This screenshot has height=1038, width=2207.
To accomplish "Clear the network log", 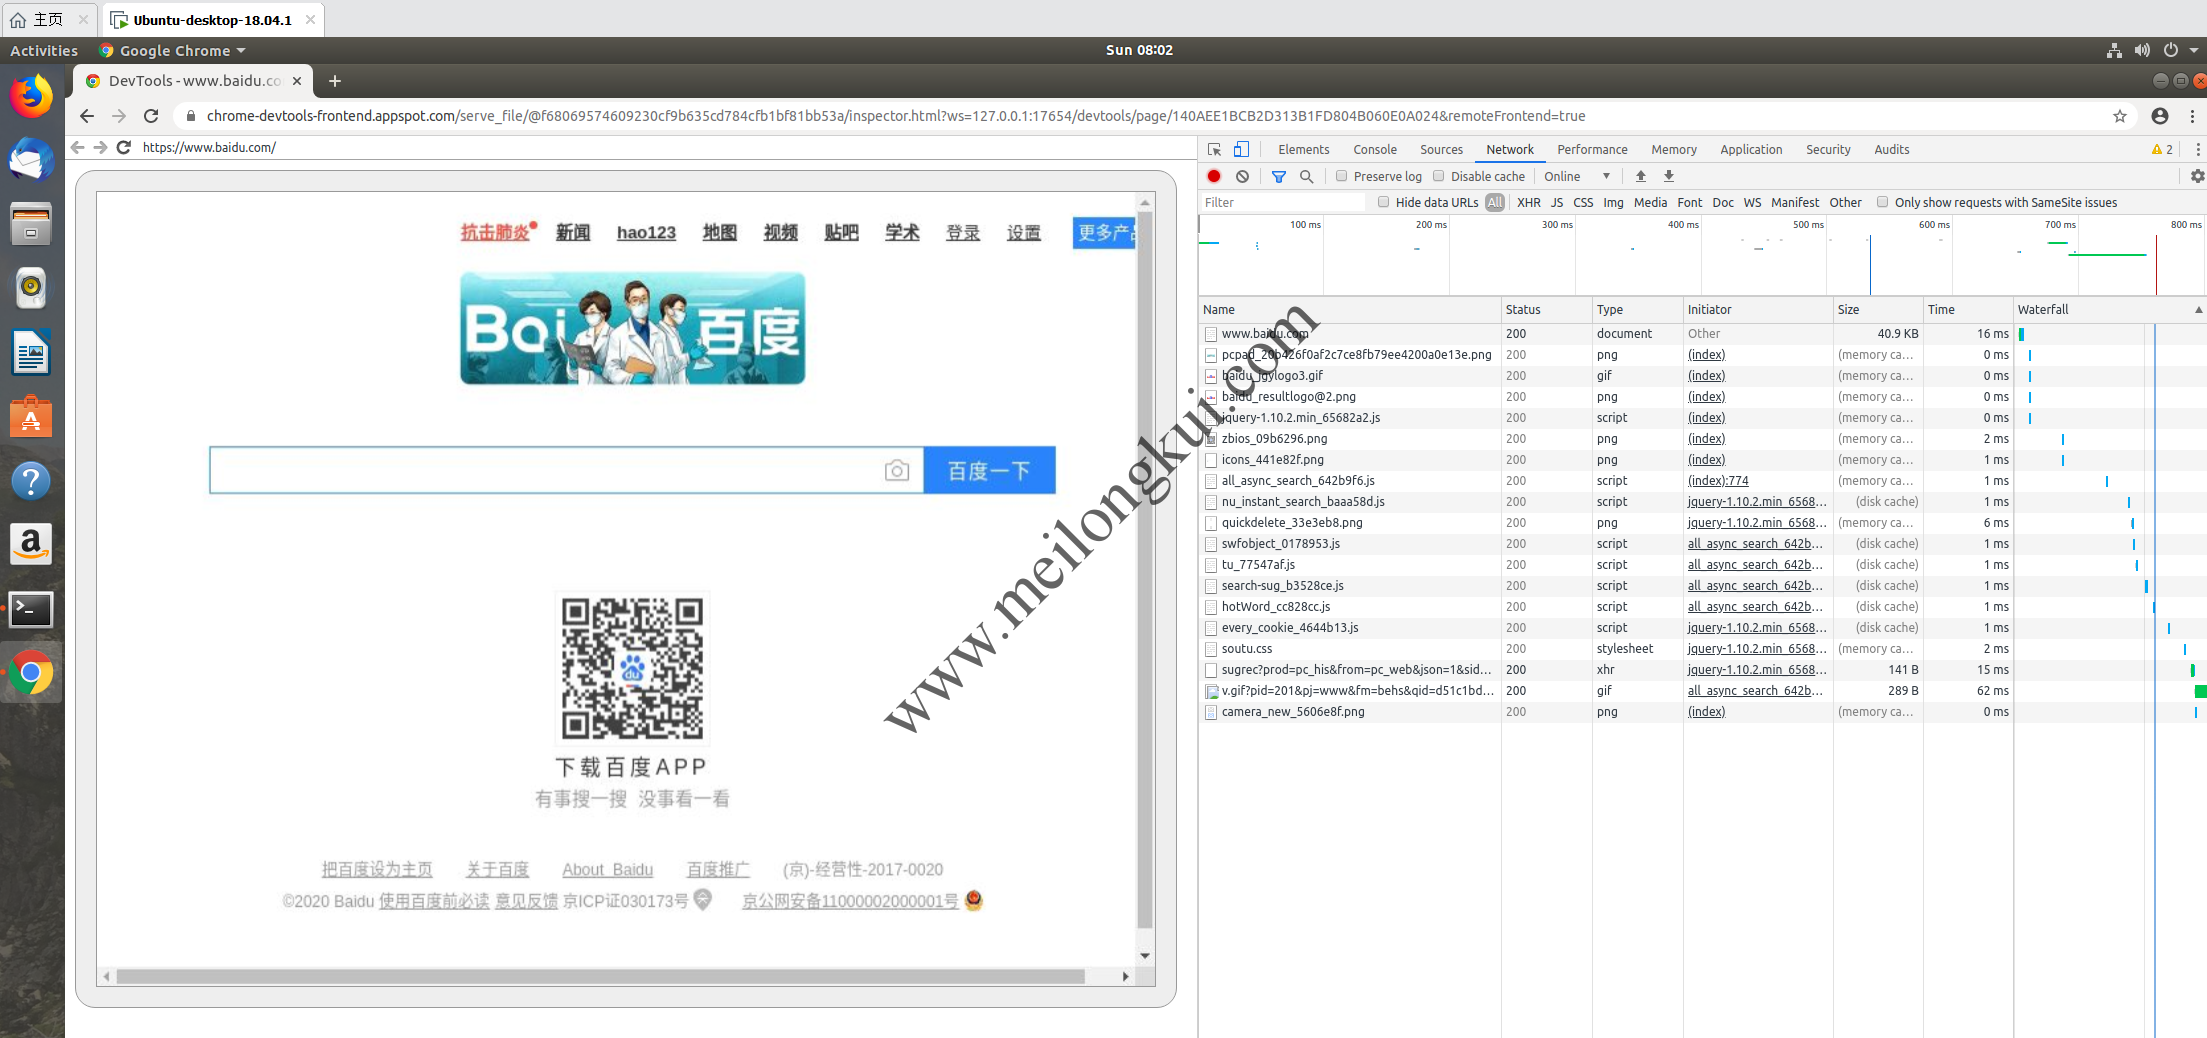I will (x=1242, y=176).
